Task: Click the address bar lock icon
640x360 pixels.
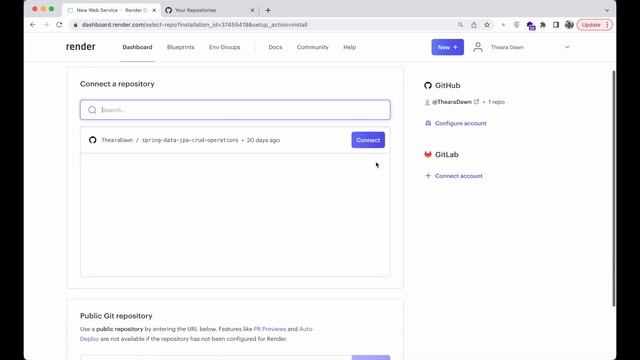Action: pos(76,25)
